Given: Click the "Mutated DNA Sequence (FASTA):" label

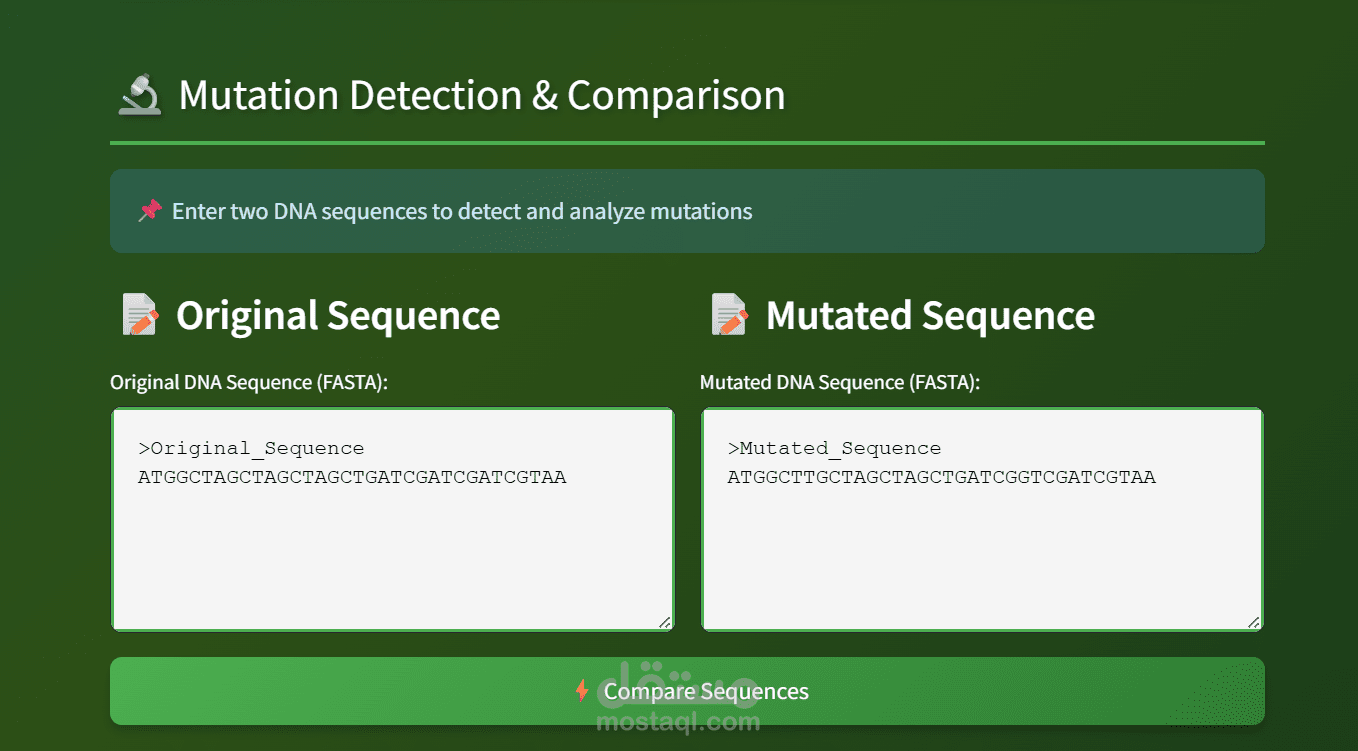Looking at the screenshot, I should click(x=840, y=383).
